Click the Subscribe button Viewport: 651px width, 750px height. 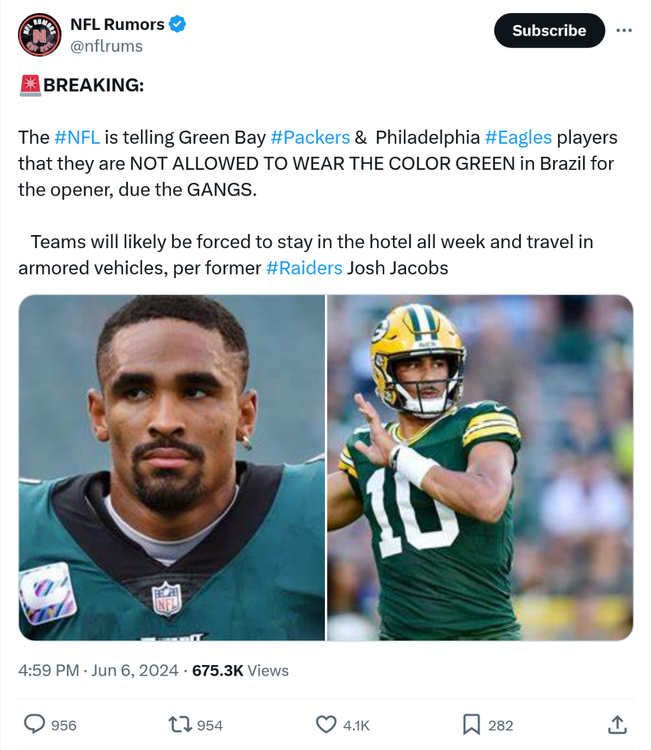(x=549, y=30)
